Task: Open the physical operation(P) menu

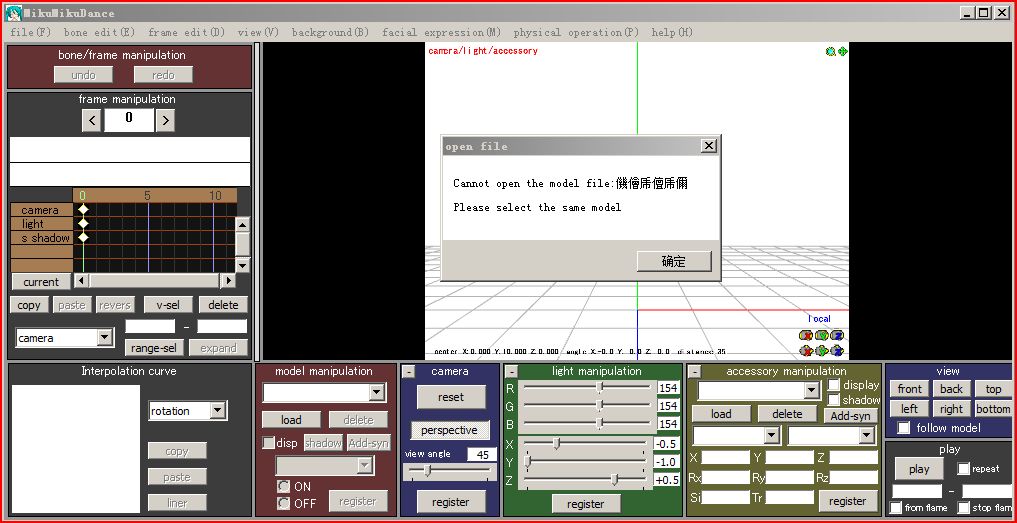Action: [576, 32]
